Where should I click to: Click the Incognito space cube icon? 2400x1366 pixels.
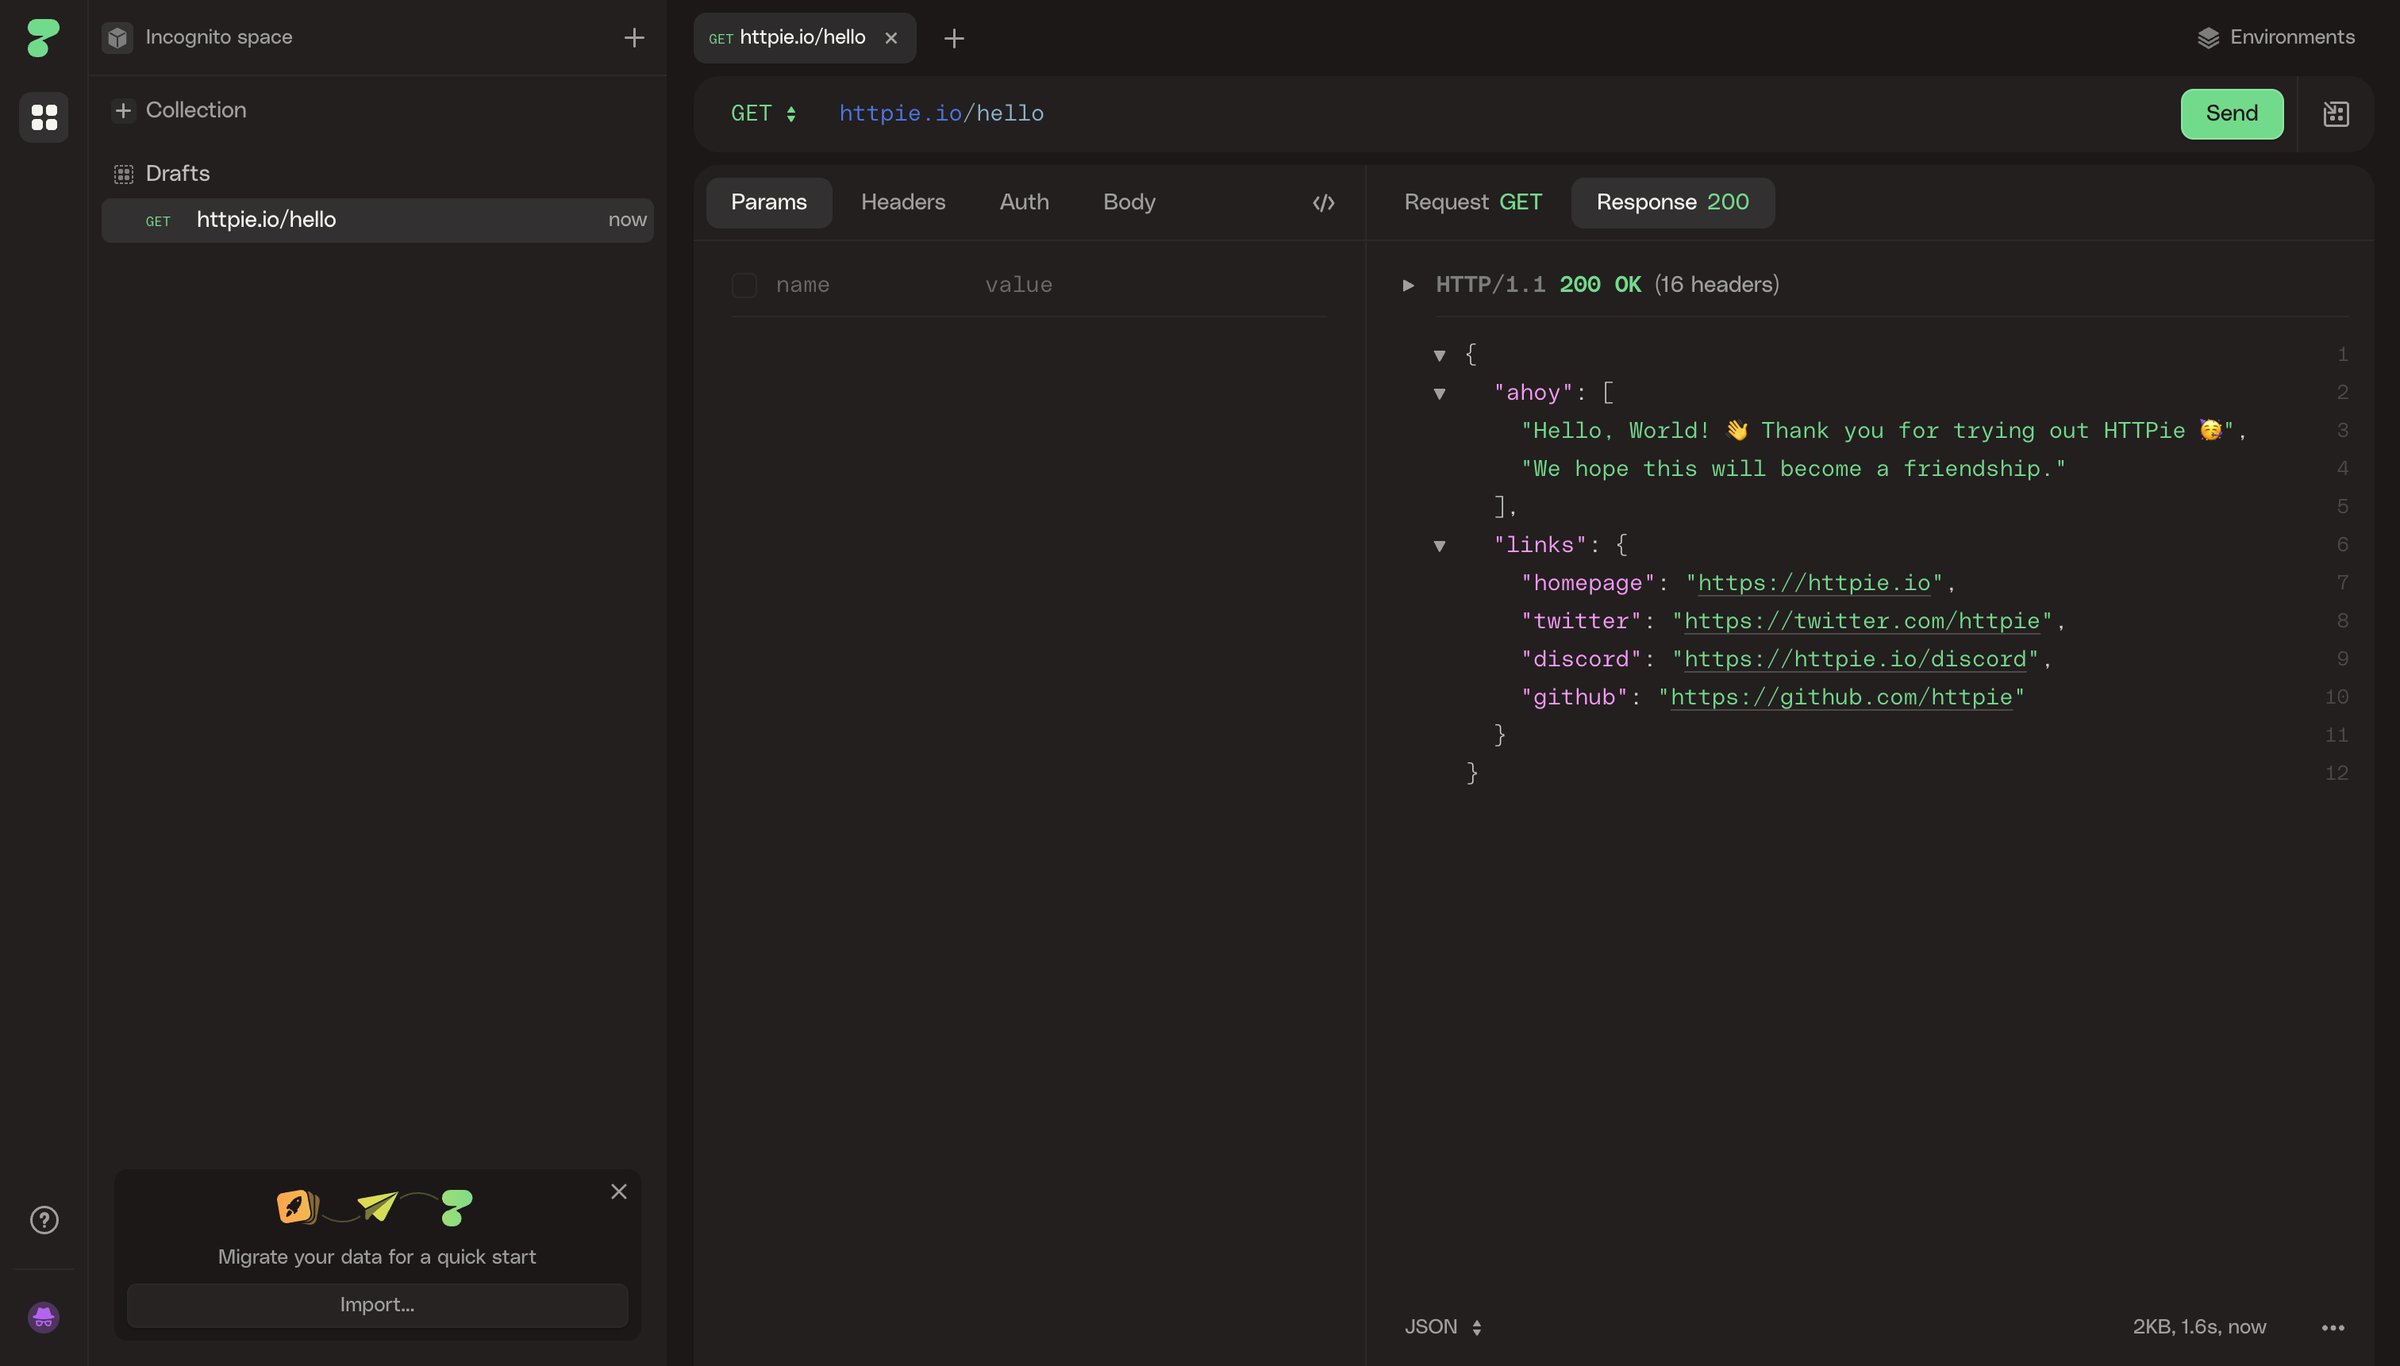[x=117, y=38]
